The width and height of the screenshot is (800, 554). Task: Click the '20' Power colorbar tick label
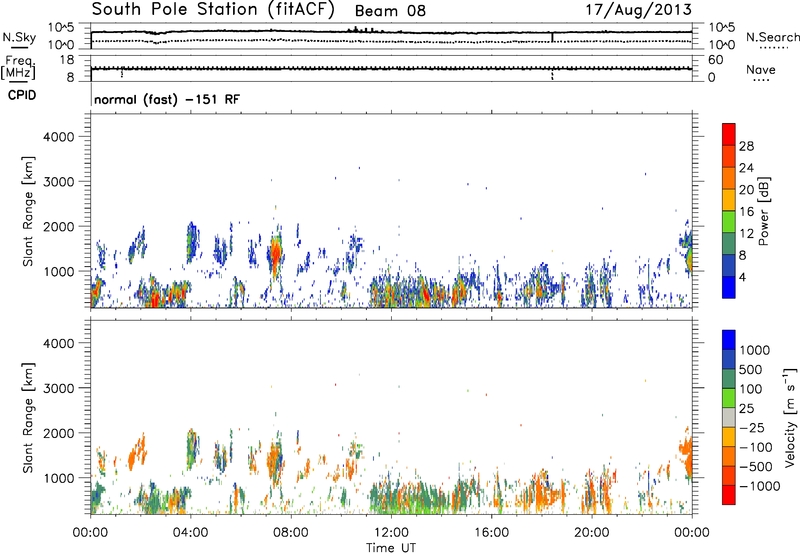point(746,190)
